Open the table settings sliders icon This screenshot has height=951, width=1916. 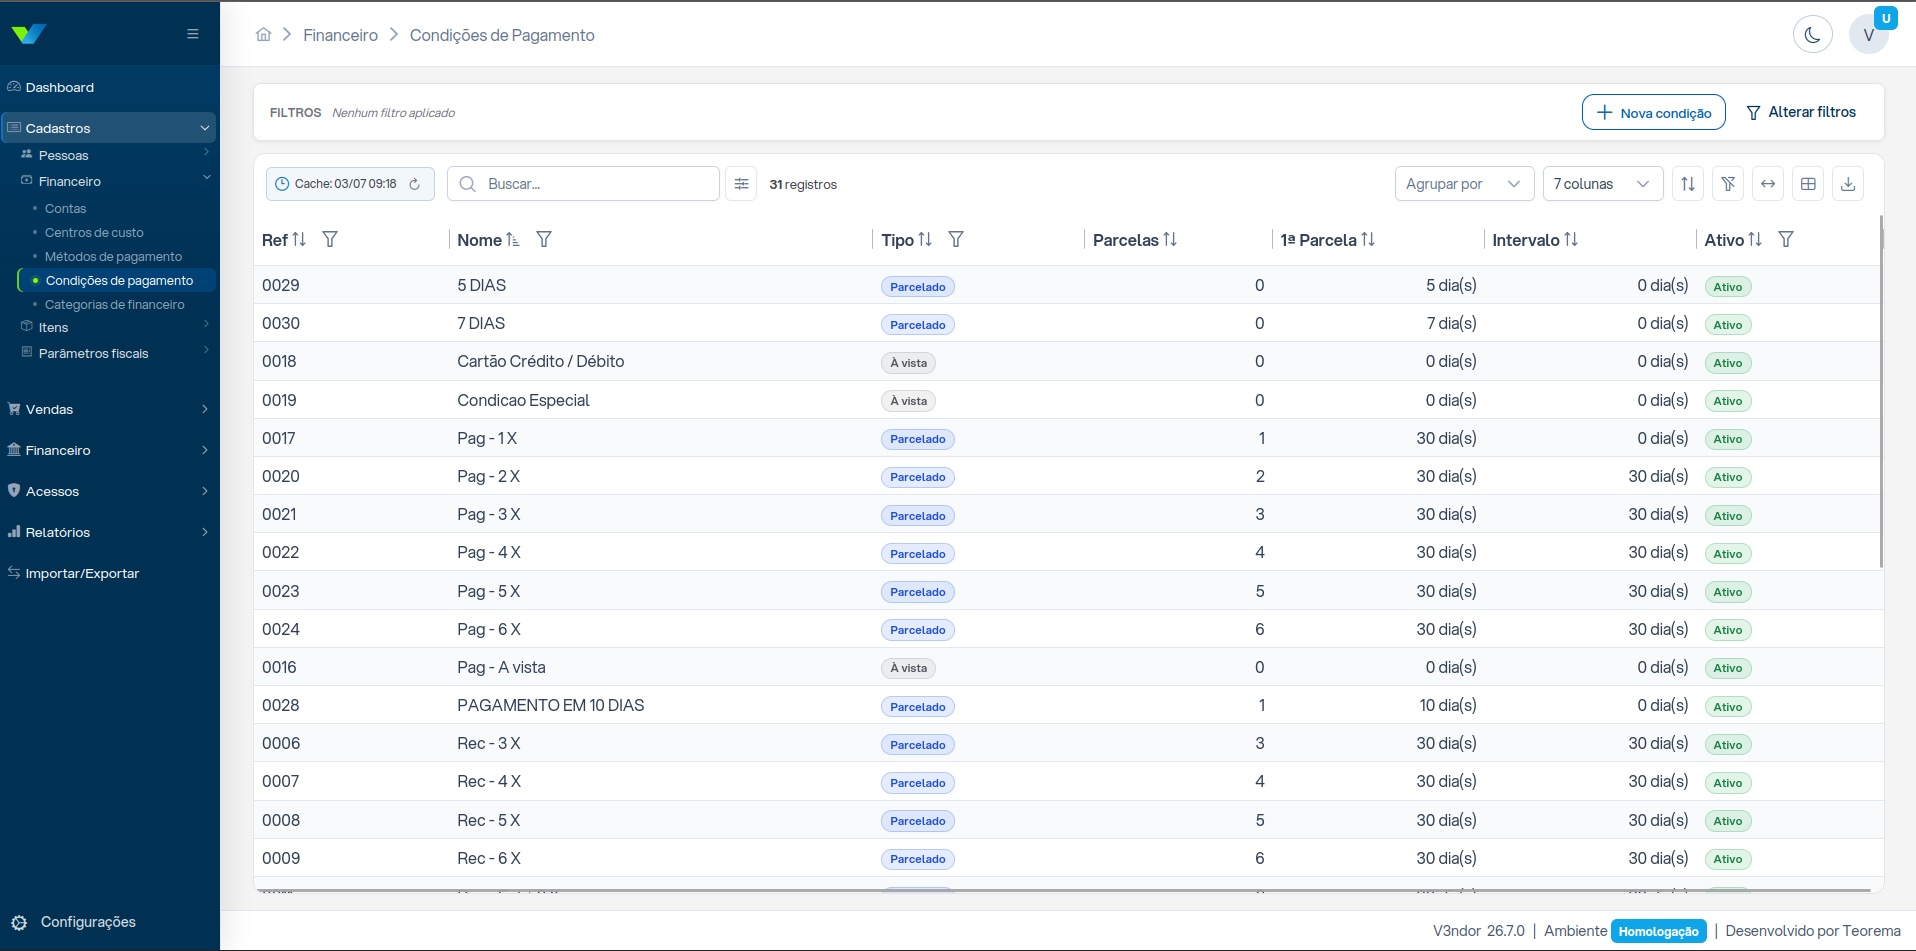tap(741, 184)
